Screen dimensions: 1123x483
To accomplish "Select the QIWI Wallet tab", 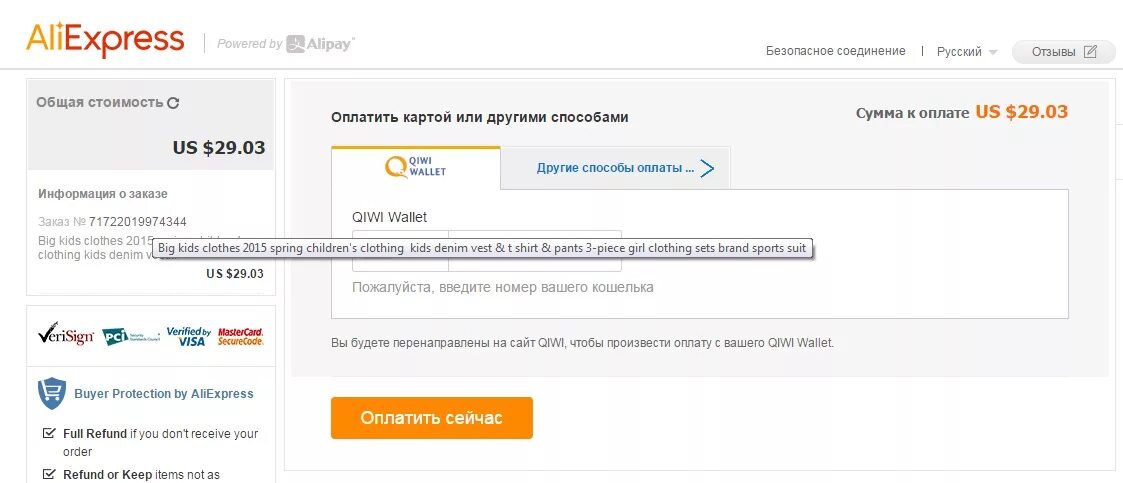I will 415,168.
